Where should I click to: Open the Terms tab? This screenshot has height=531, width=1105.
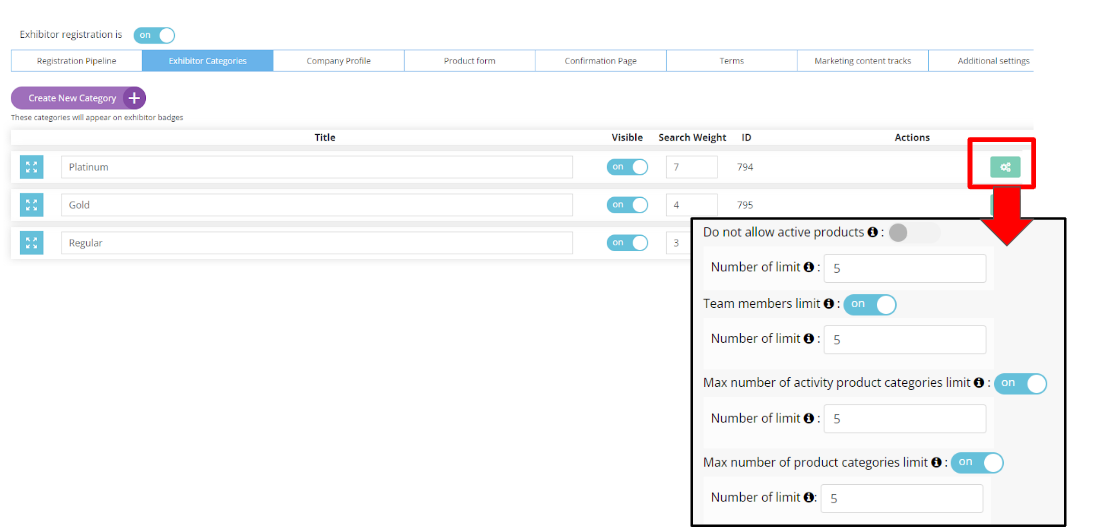[732, 61]
